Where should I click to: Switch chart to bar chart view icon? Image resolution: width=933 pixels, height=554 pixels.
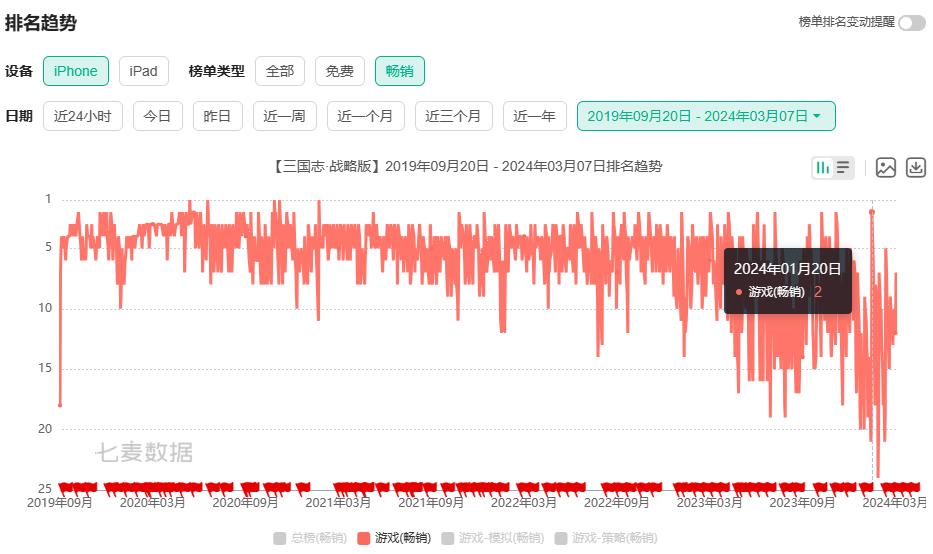pyautogui.click(x=823, y=168)
